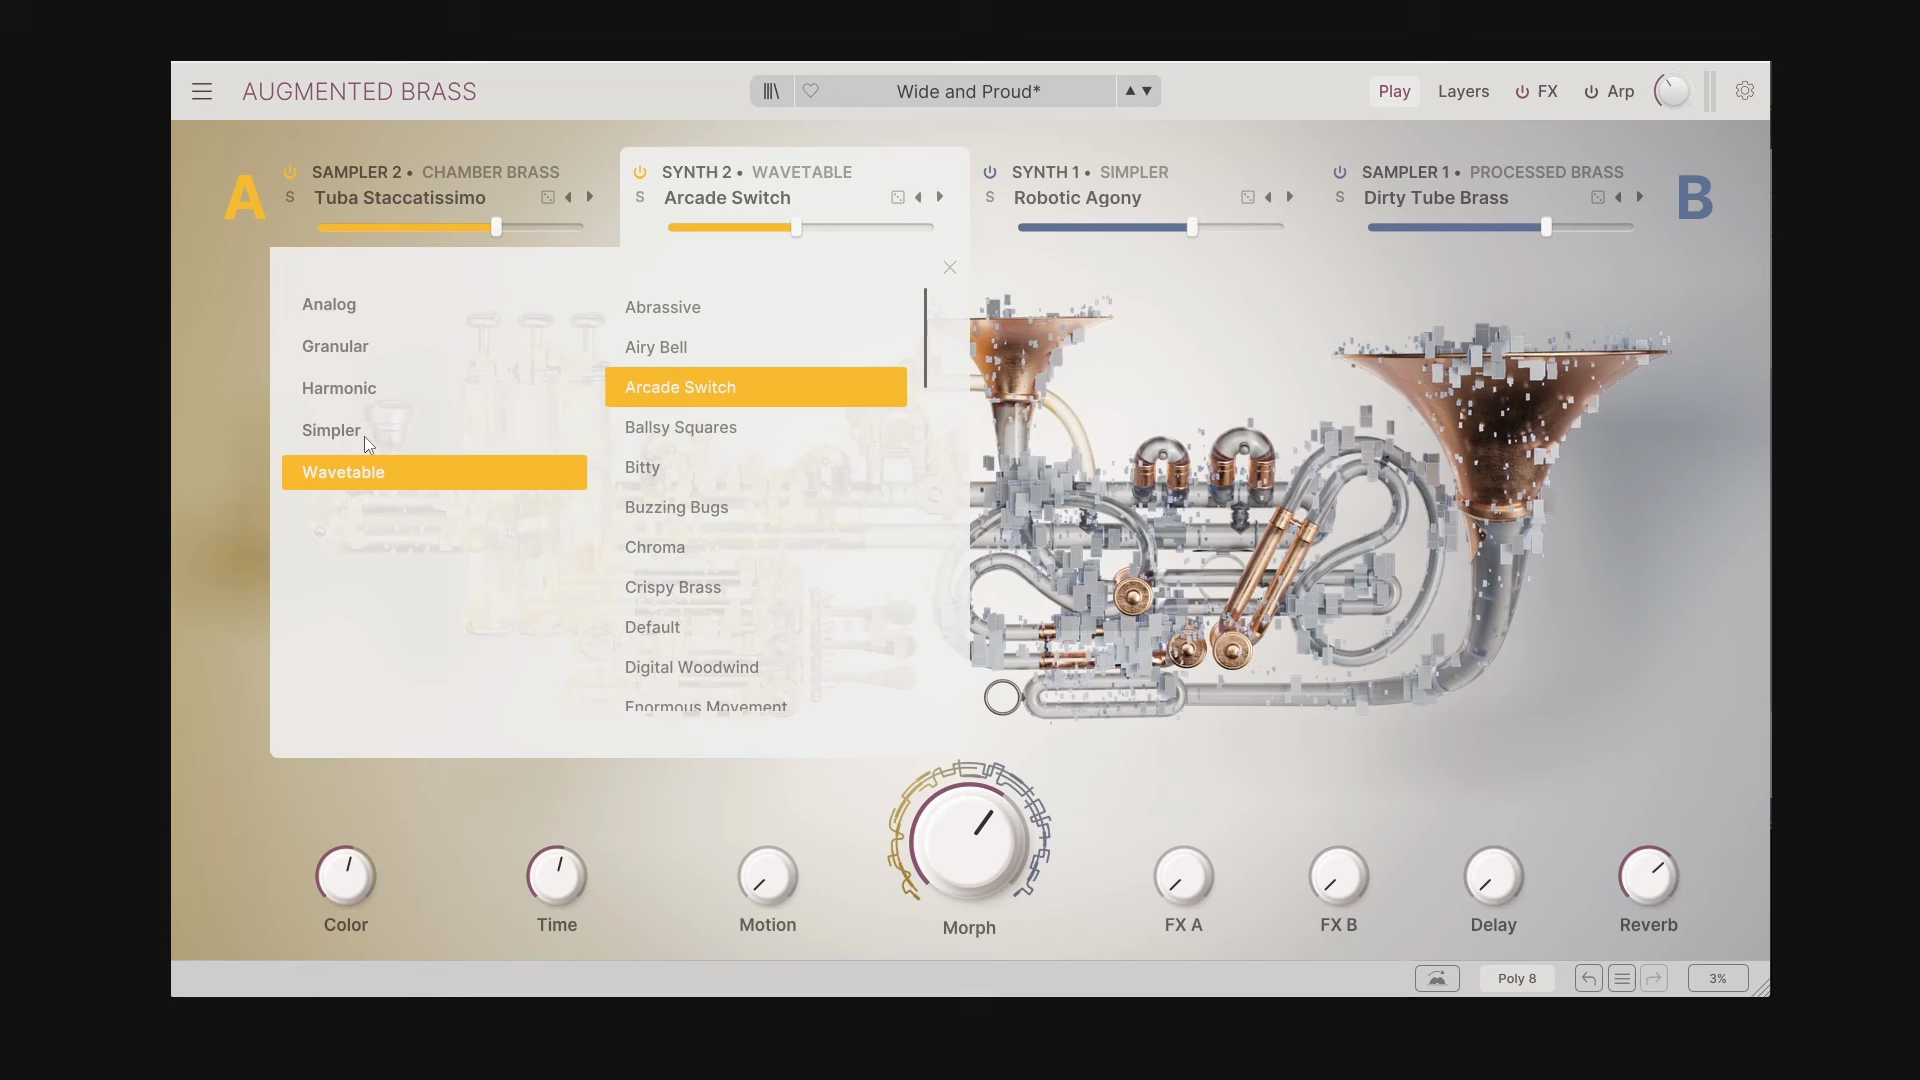Open the pitch bend icon in bottom bar
Image resolution: width=1920 pixels, height=1080 pixels.
[1437, 978]
